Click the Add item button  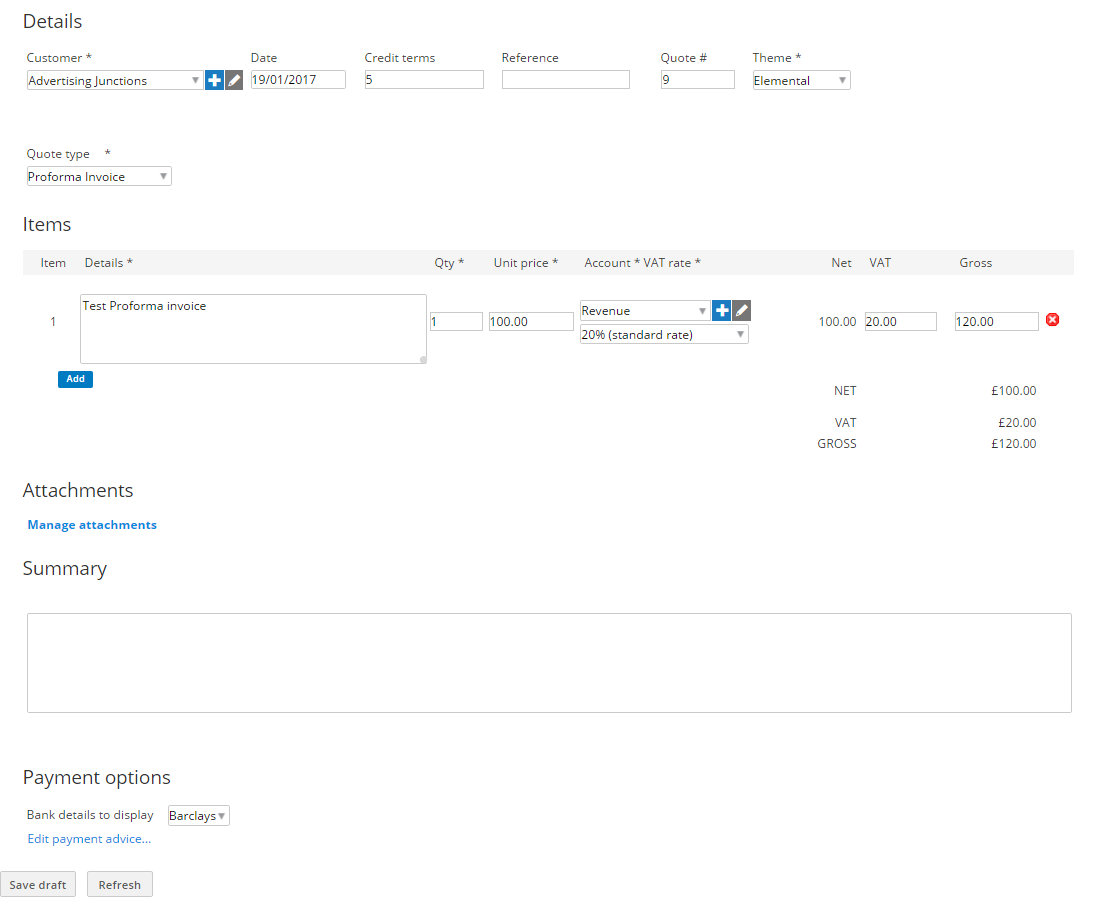[x=75, y=379]
